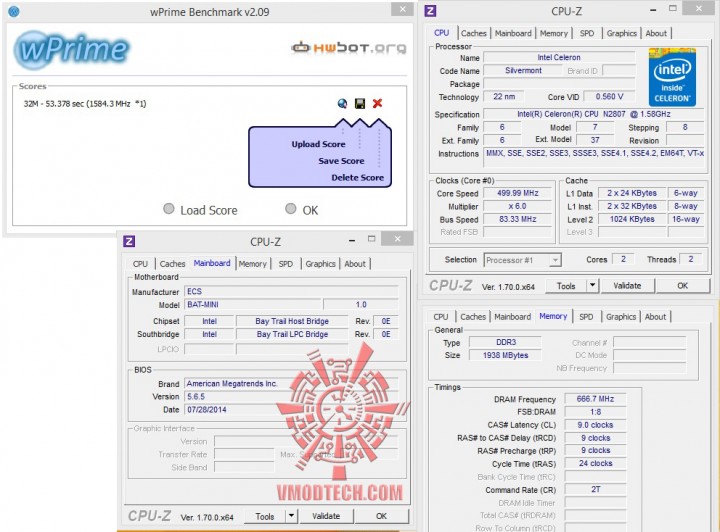Select the Load Score radio button

(x=169, y=209)
